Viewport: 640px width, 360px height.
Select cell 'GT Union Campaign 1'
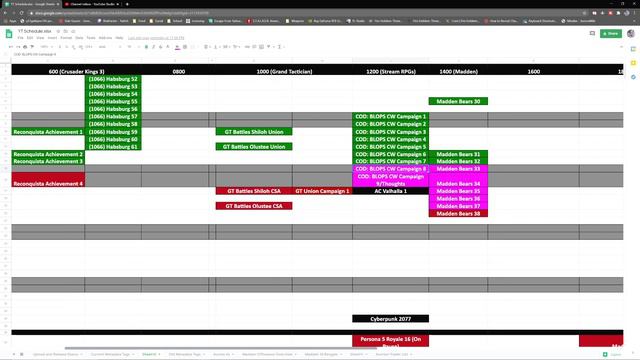tap(322, 191)
